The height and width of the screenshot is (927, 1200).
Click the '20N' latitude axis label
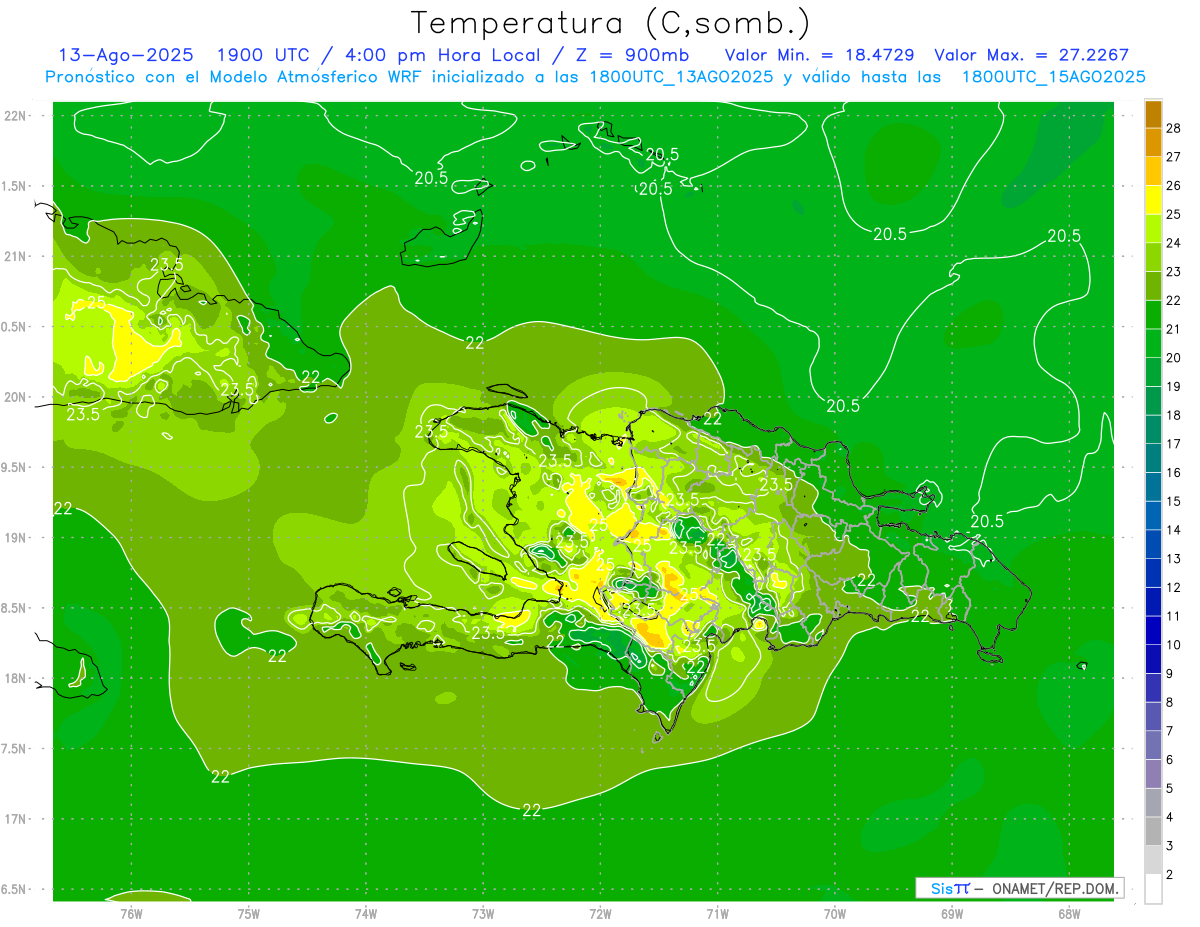pyautogui.click(x=15, y=397)
